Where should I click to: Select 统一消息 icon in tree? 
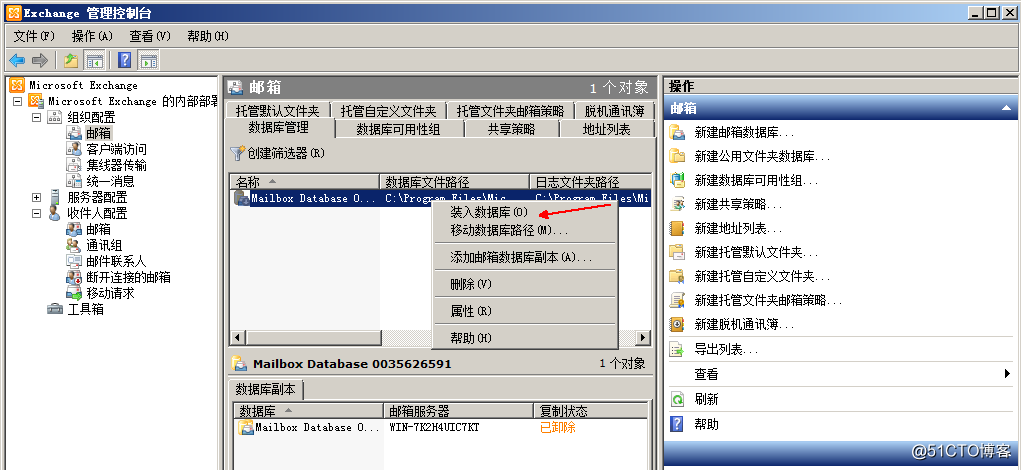click(74, 181)
